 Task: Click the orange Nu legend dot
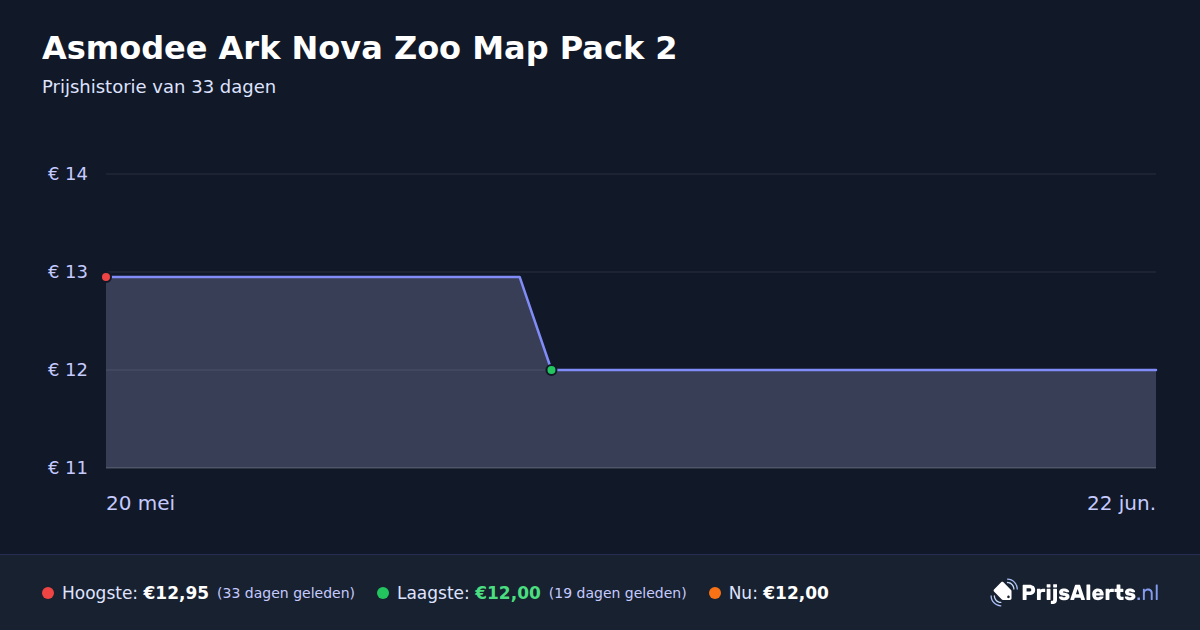click(x=715, y=593)
